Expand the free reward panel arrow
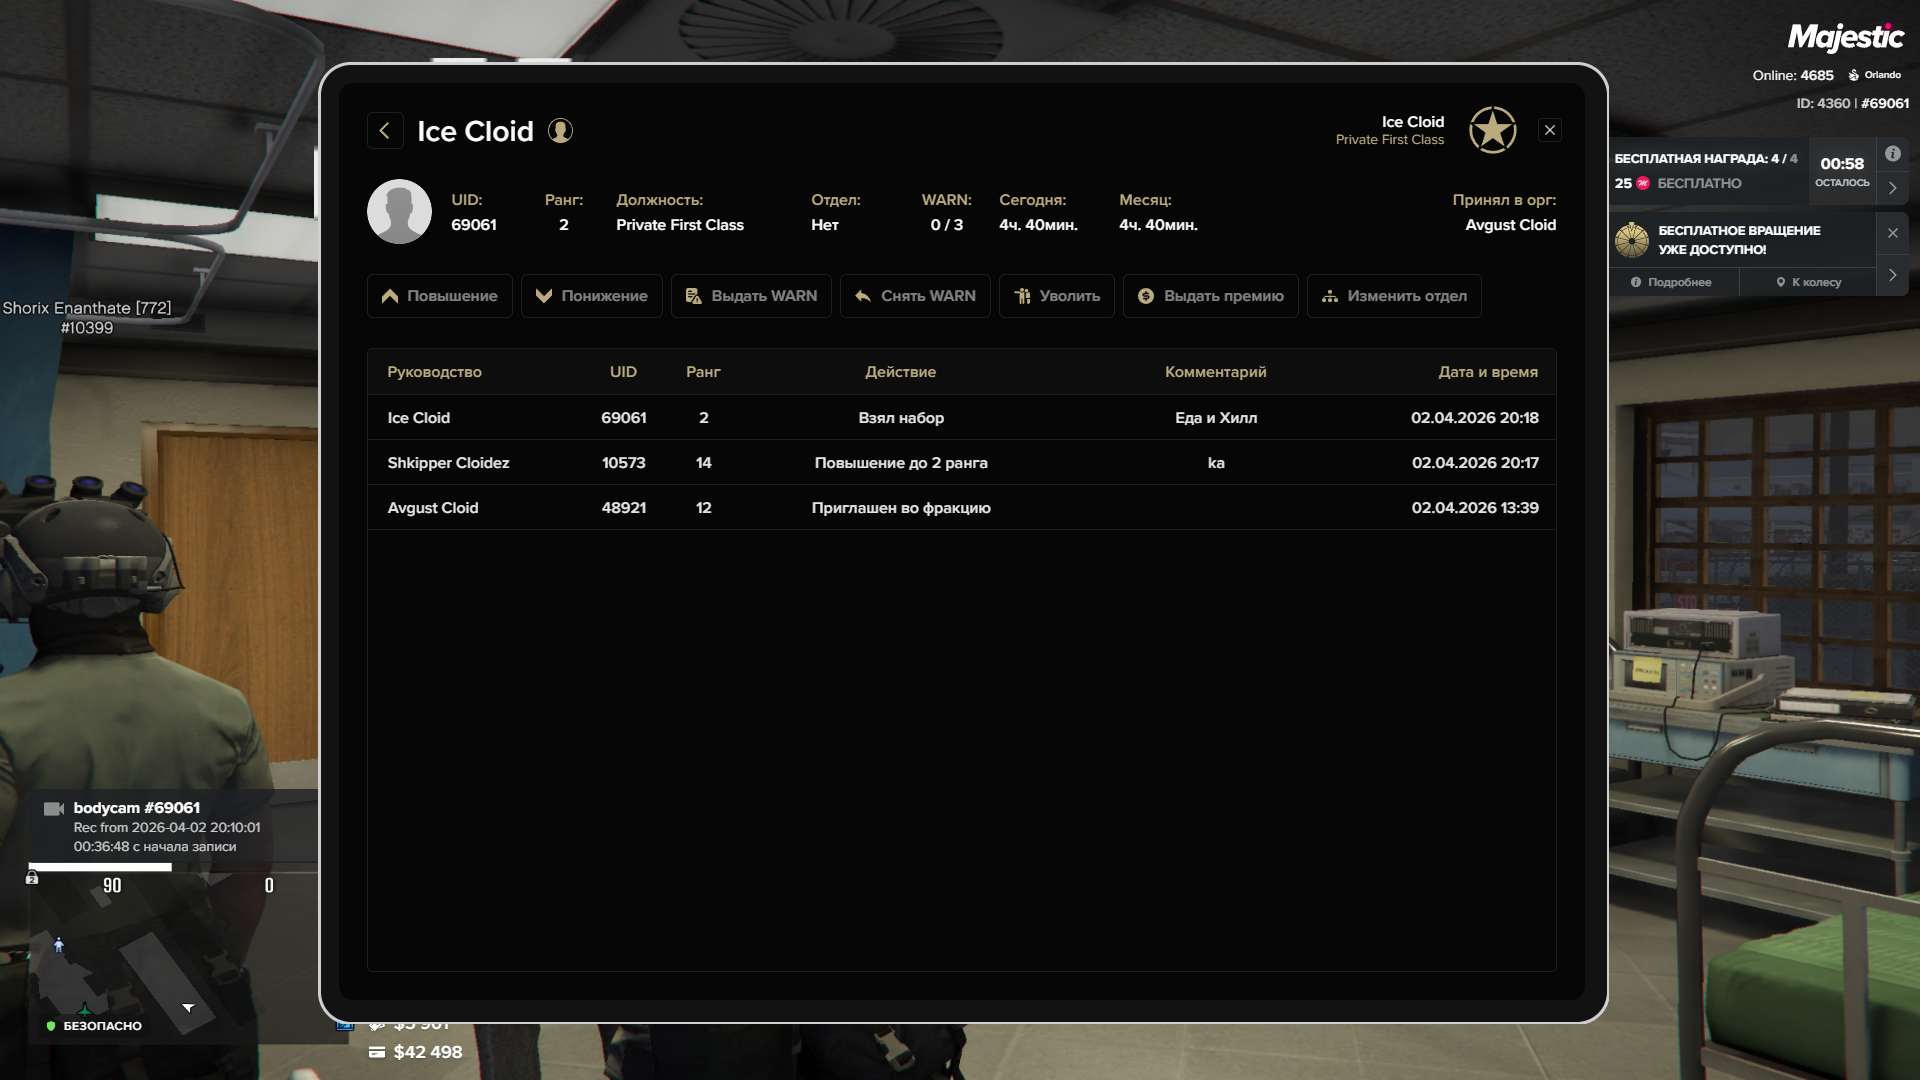 pos(1892,188)
